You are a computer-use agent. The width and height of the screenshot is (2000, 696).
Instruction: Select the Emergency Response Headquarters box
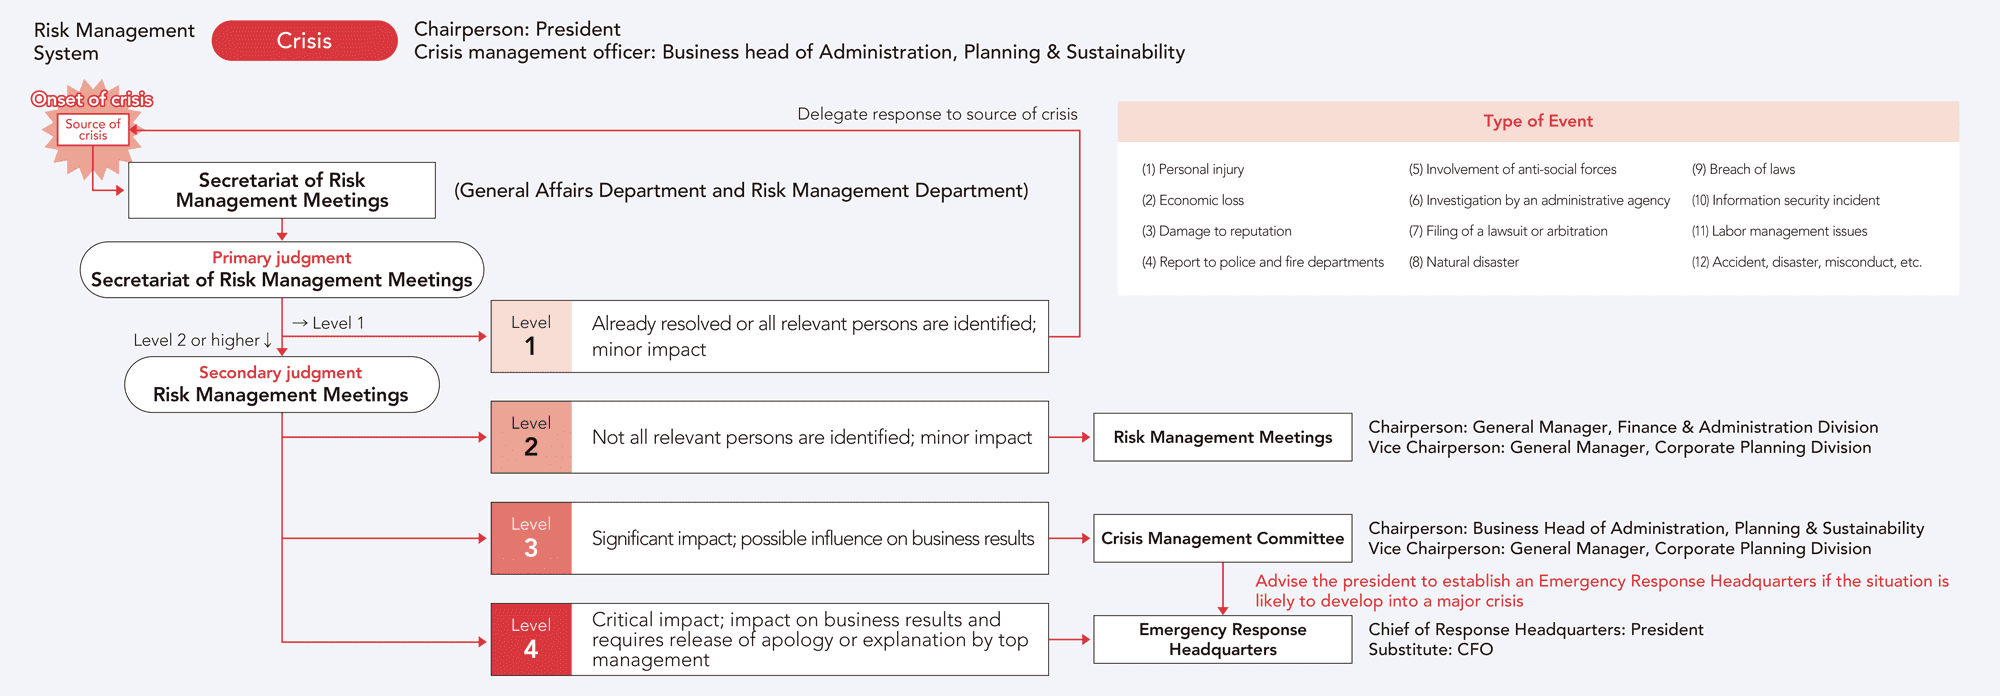1222,640
